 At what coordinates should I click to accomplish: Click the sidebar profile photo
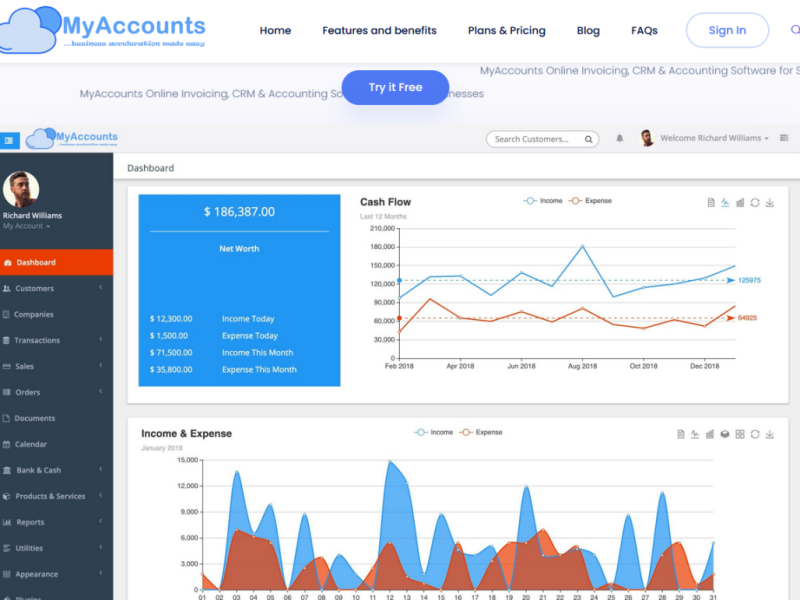[x=21, y=189]
